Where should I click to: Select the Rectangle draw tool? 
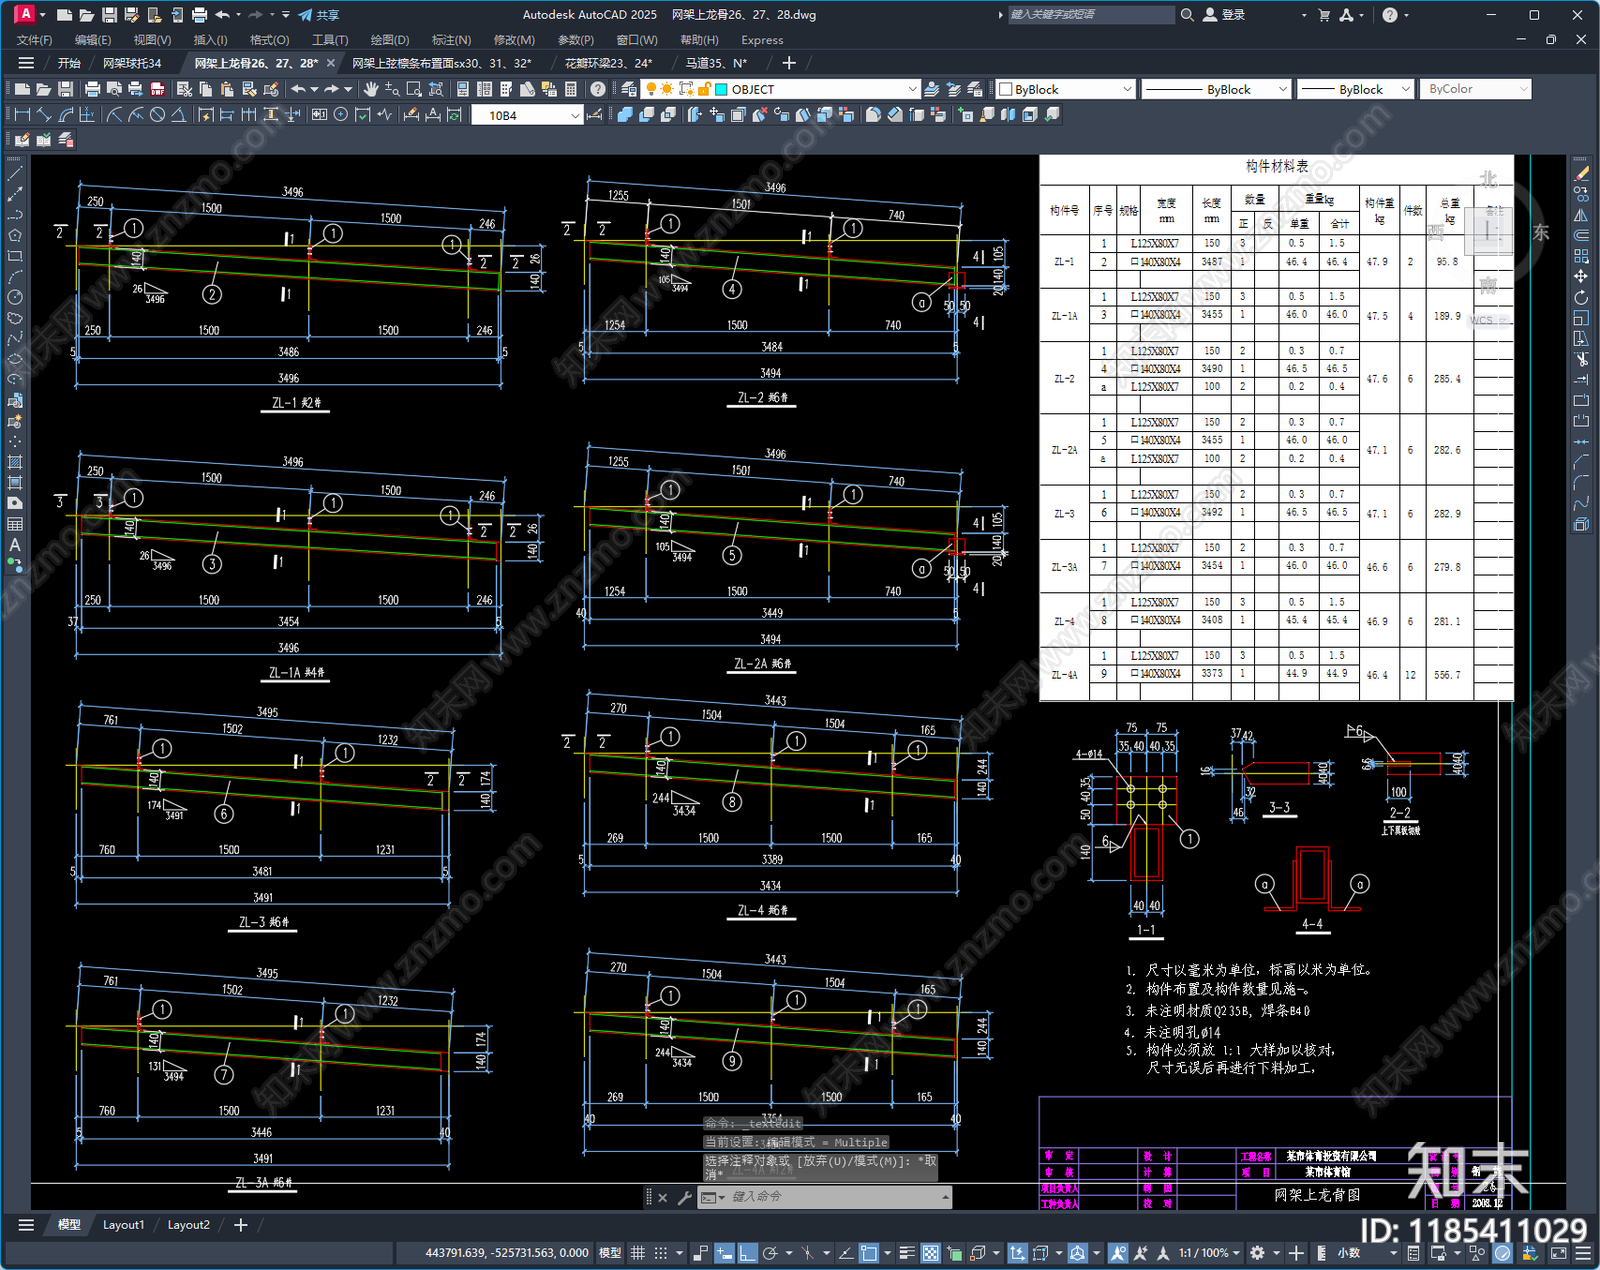coord(15,256)
